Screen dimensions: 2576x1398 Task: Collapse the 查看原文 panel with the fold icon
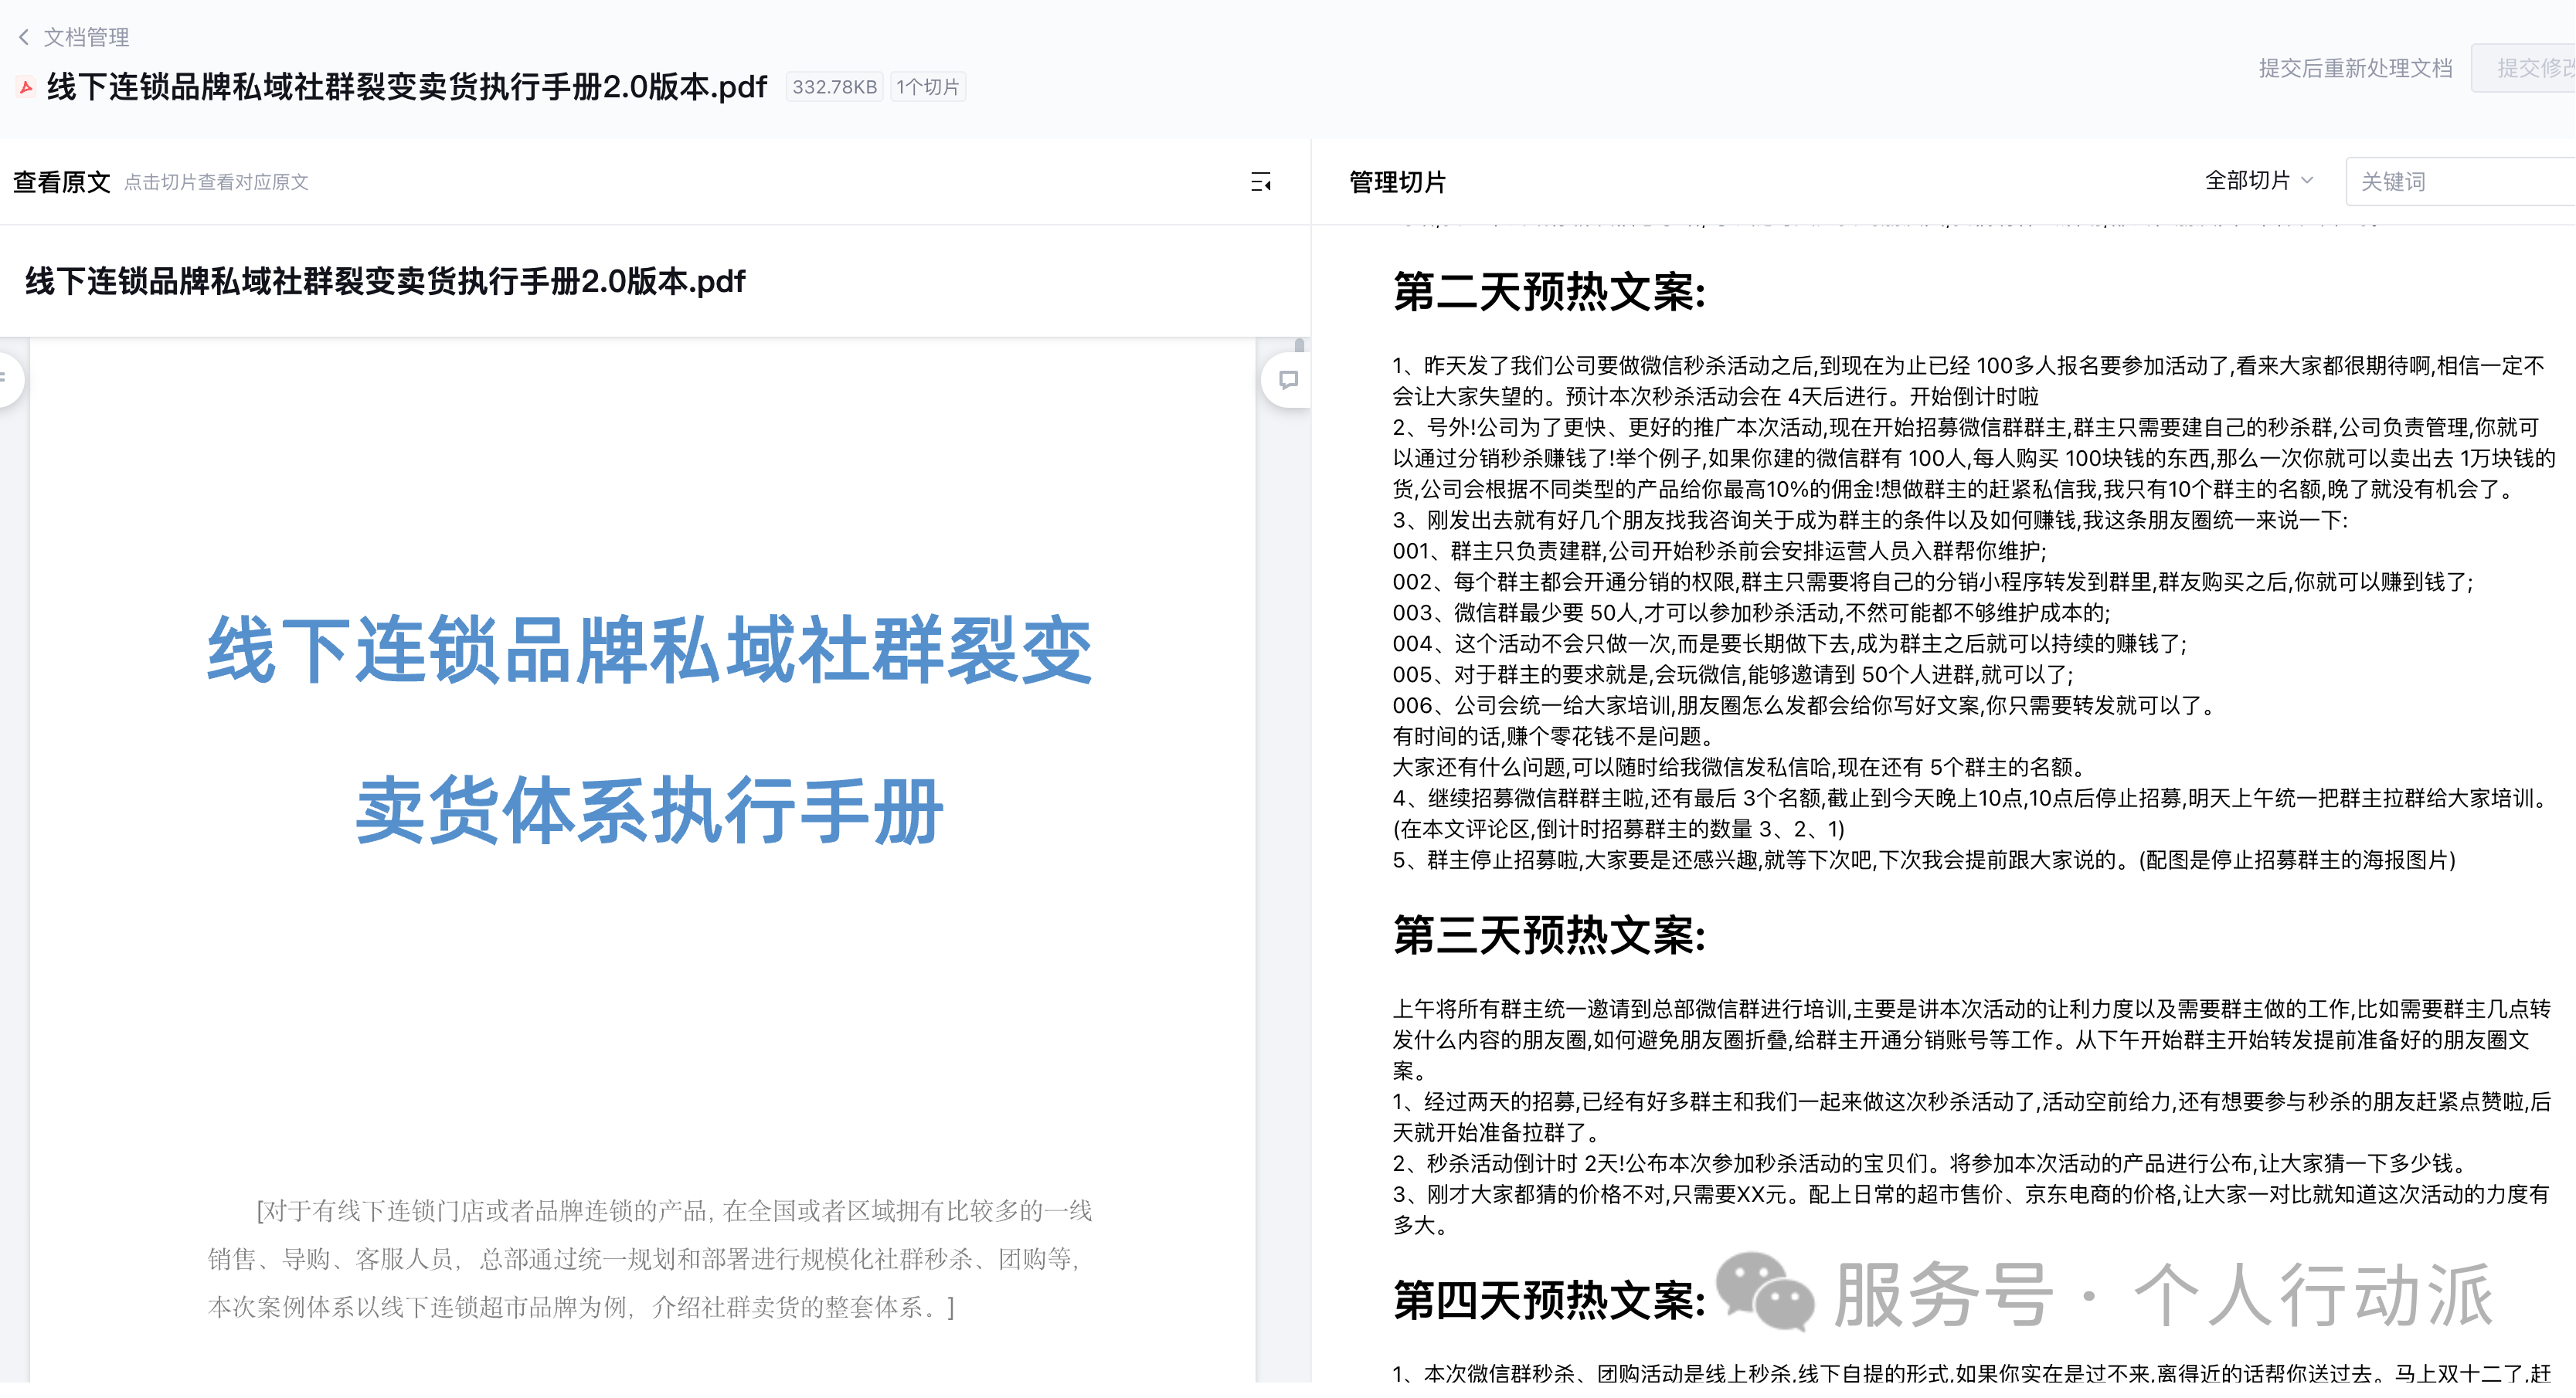[x=1261, y=182]
